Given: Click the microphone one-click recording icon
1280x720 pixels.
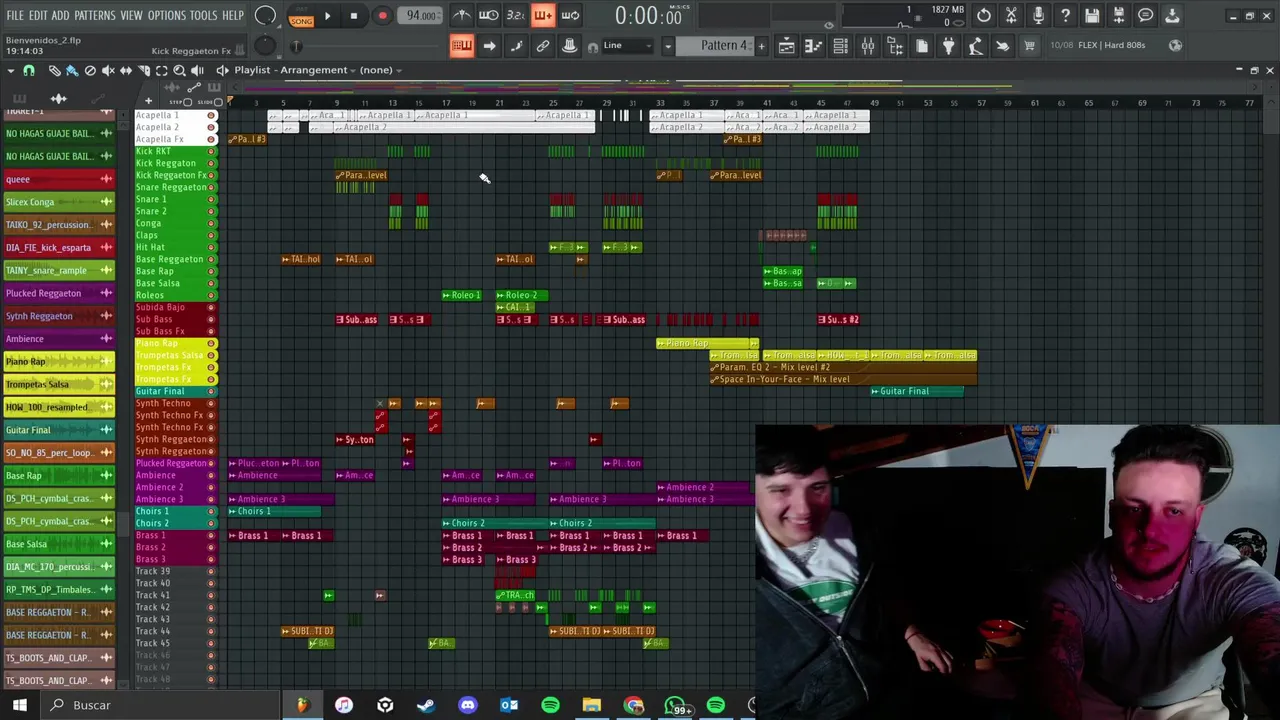Looking at the screenshot, I should pos(1038,15).
